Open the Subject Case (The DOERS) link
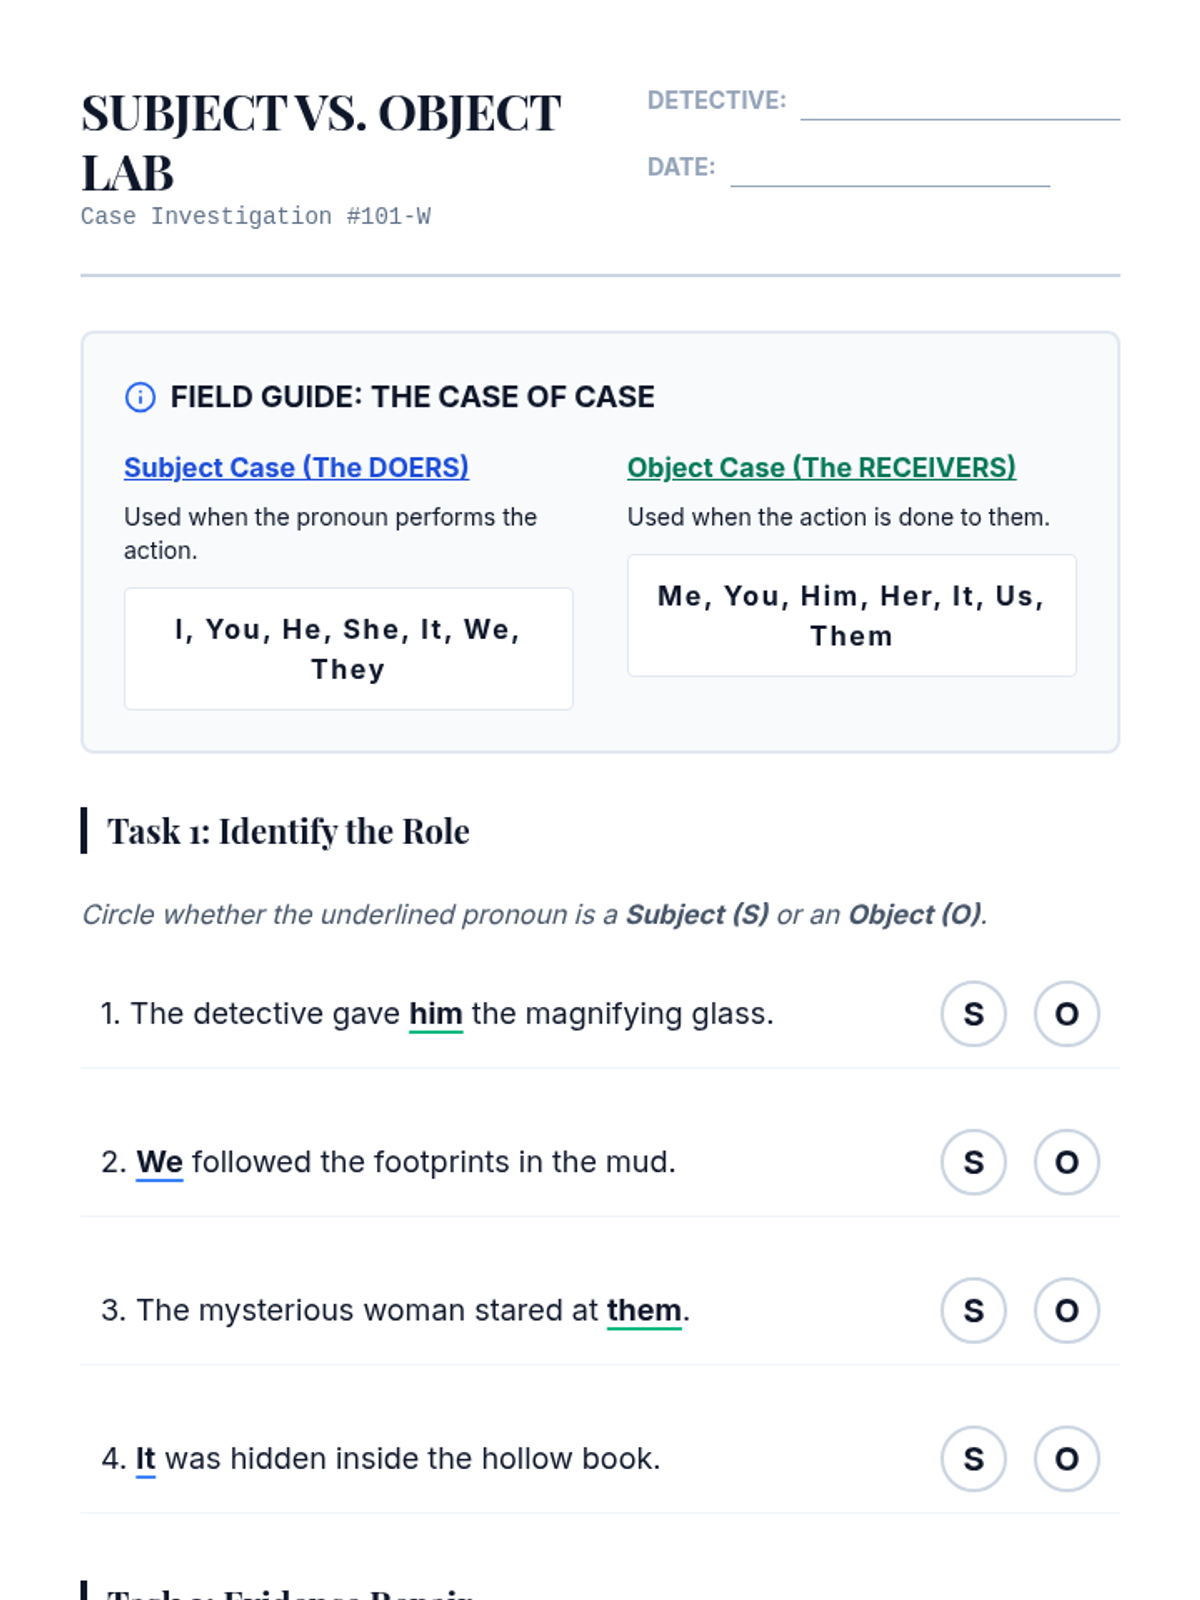Image resolution: width=1200 pixels, height=1600 pixels. (x=296, y=467)
